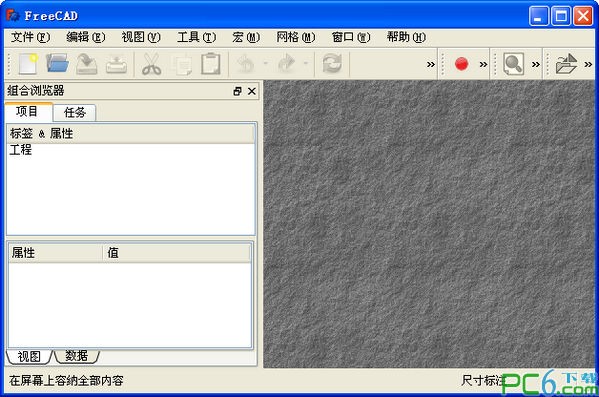The image size is (599, 397).
Task: Open a file using the folder icon
Action: click(57, 63)
